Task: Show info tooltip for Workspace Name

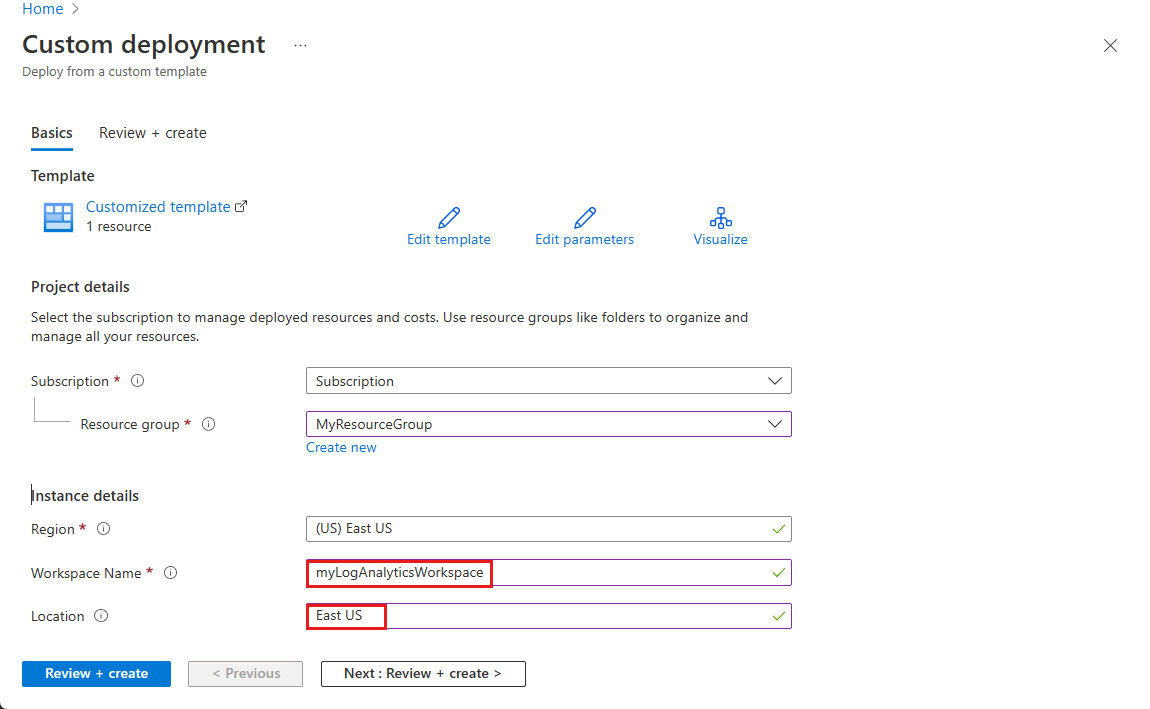Action: (x=170, y=573)
